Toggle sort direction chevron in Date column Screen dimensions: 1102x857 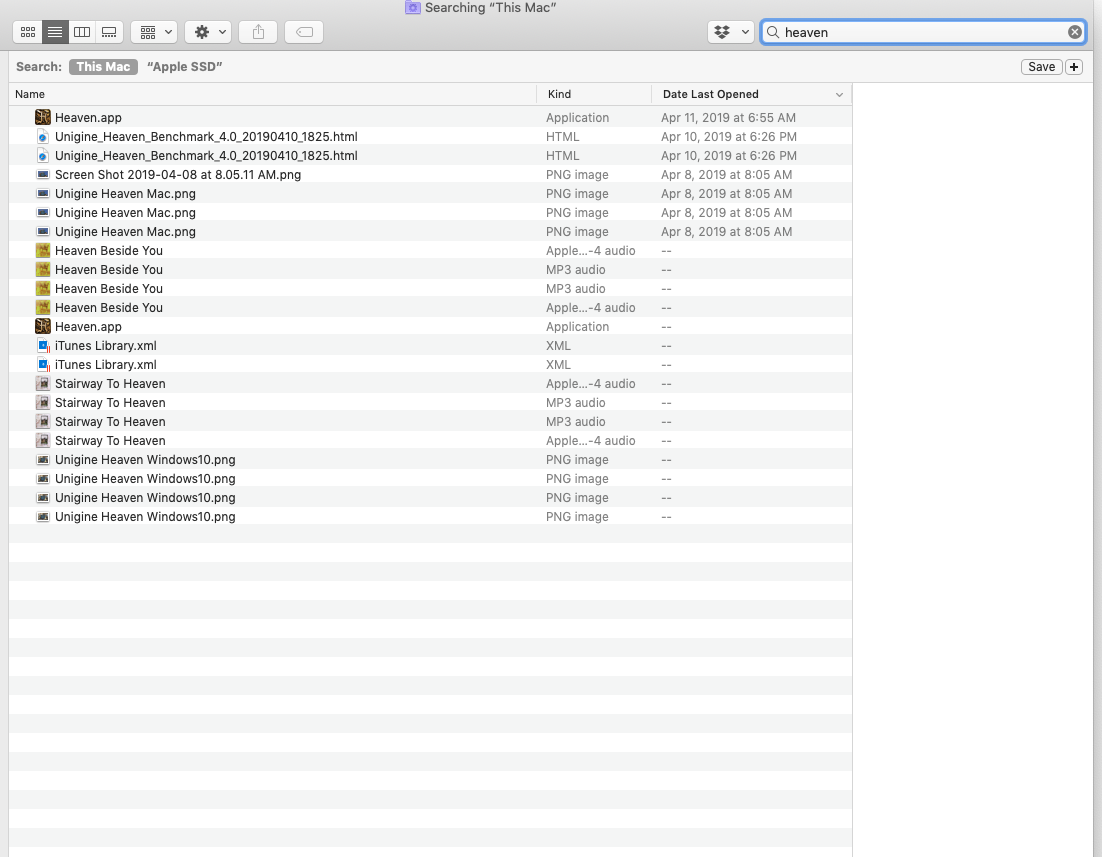tap(838, 95)
